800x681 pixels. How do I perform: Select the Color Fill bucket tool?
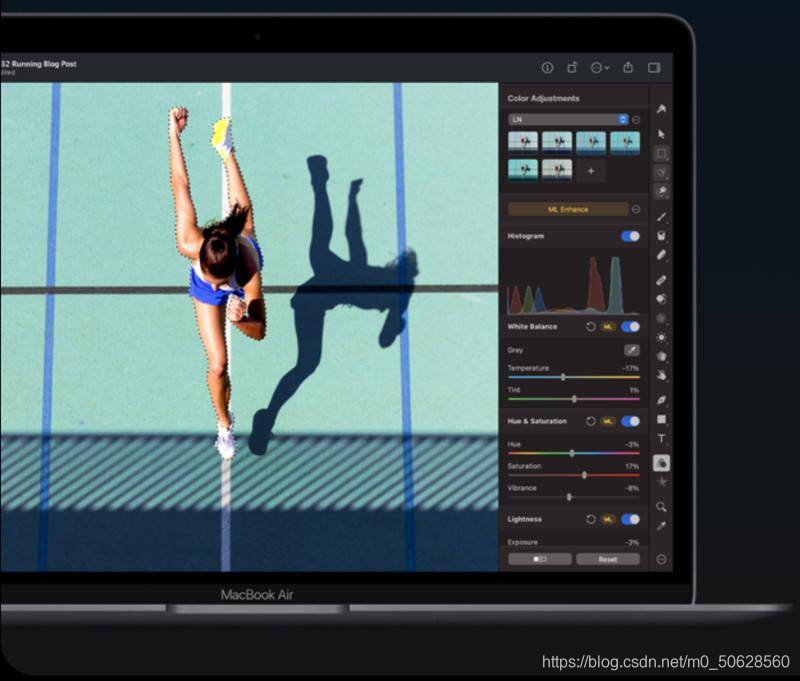tap(661, 236)
